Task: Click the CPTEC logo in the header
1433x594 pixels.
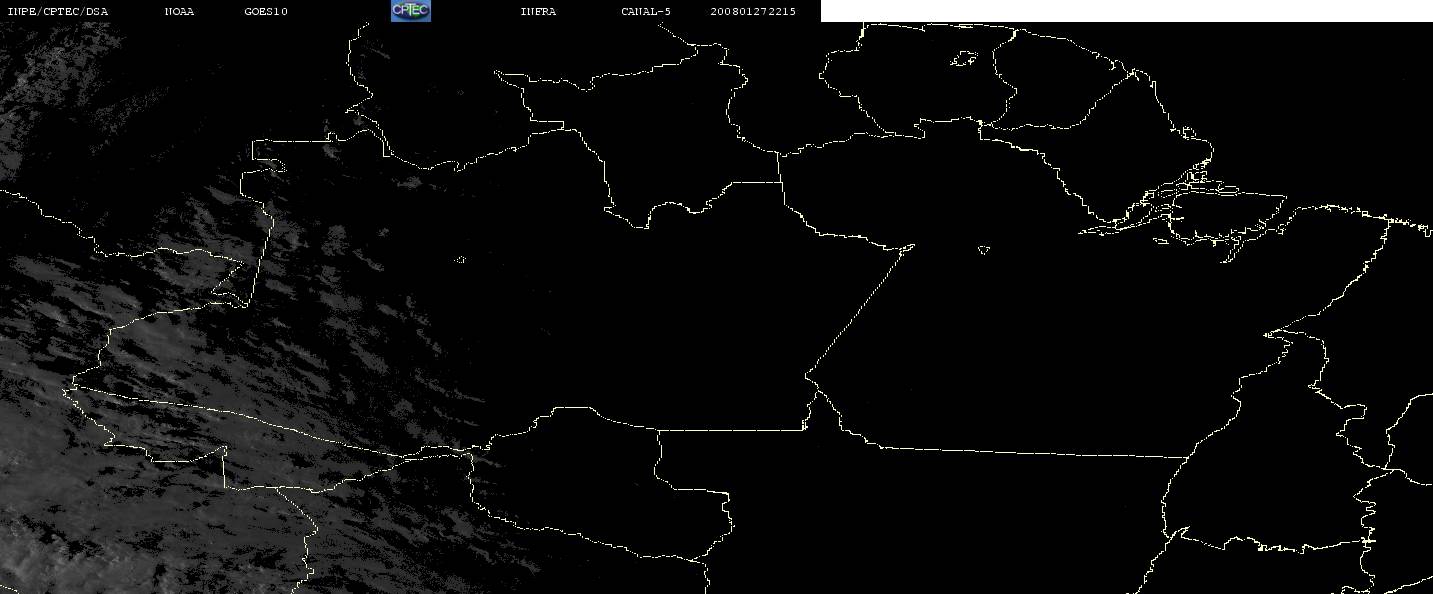Action: (410, 11)
